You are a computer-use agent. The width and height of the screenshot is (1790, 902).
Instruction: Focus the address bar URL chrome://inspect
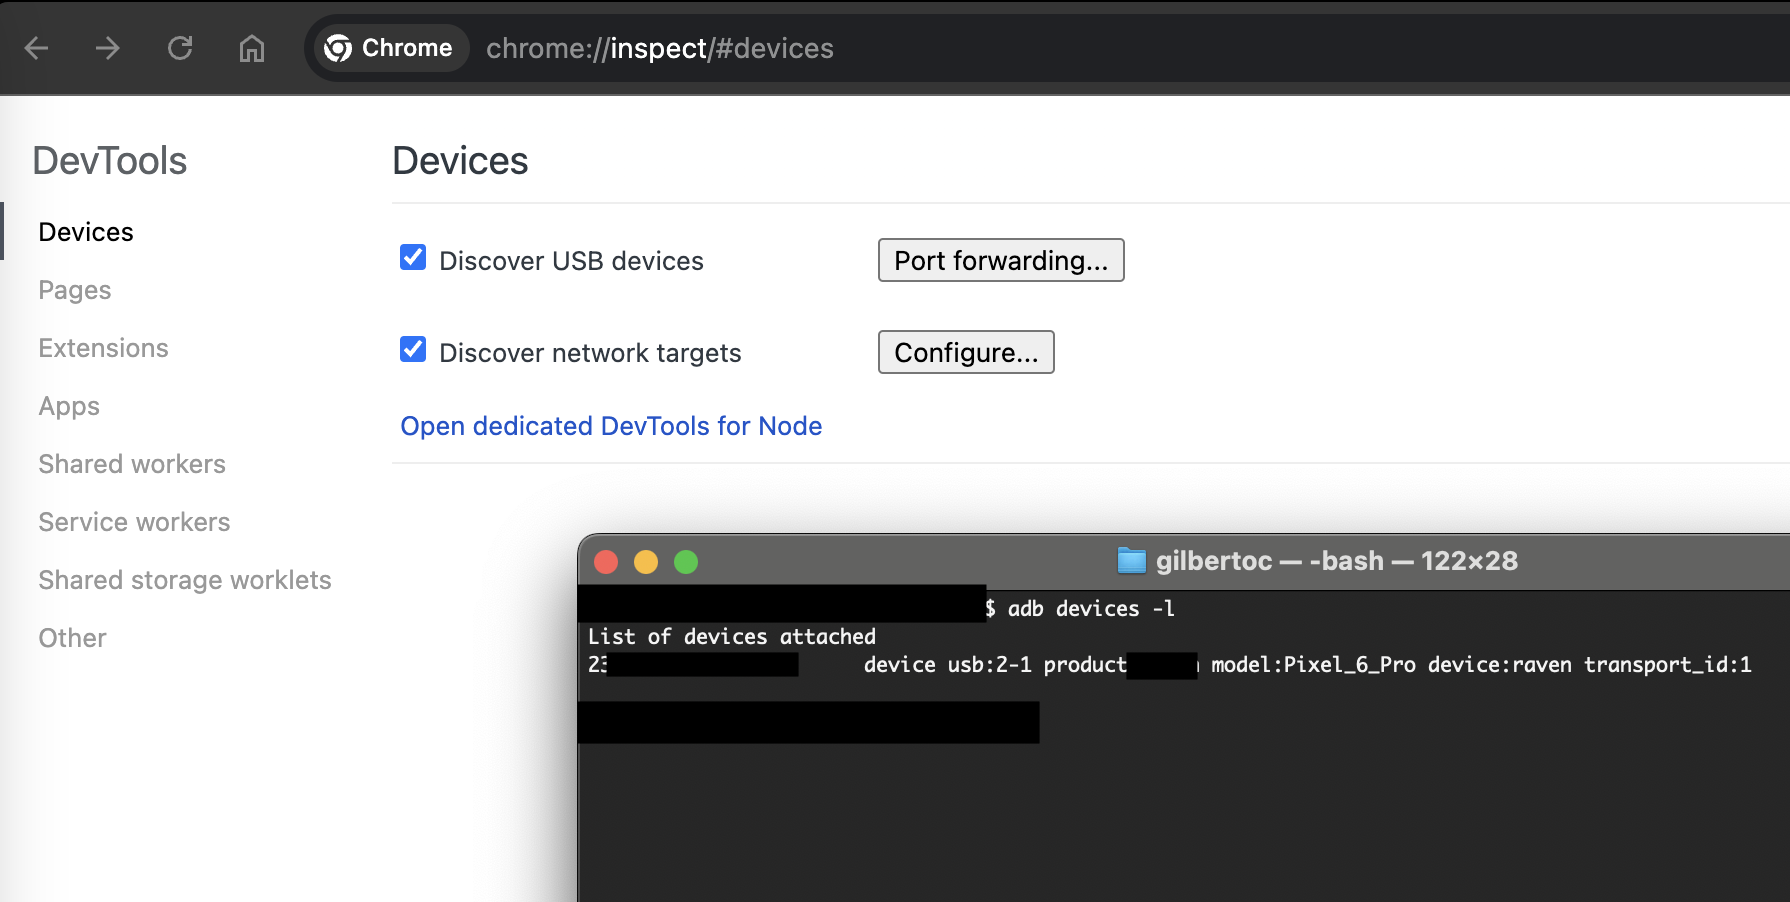pyautogui.click(x=660, y=48)
